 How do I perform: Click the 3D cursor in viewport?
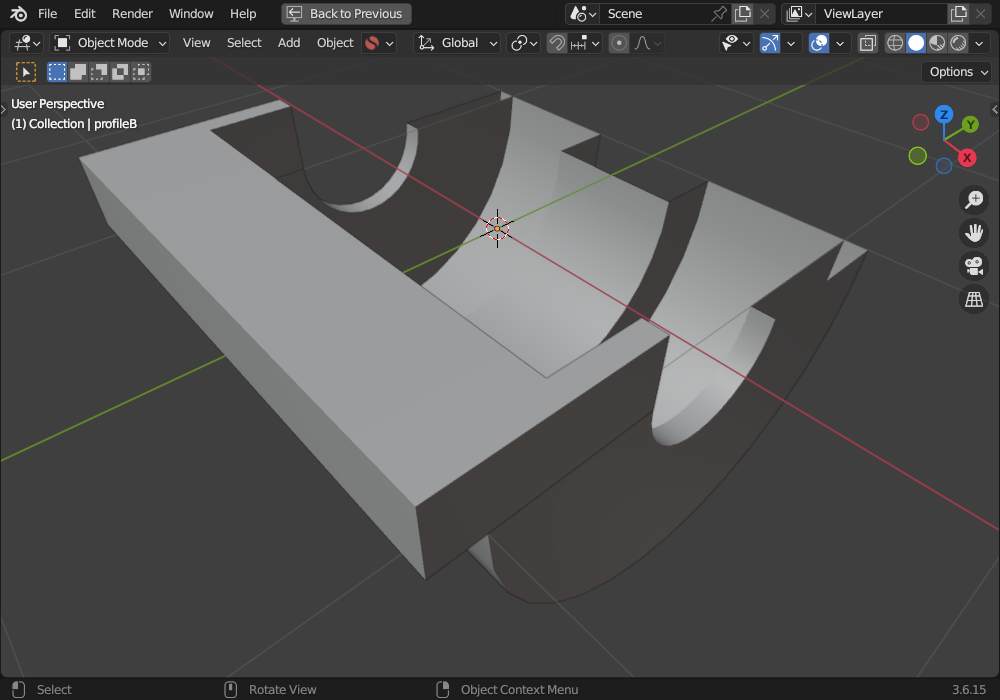click(497, 228)
